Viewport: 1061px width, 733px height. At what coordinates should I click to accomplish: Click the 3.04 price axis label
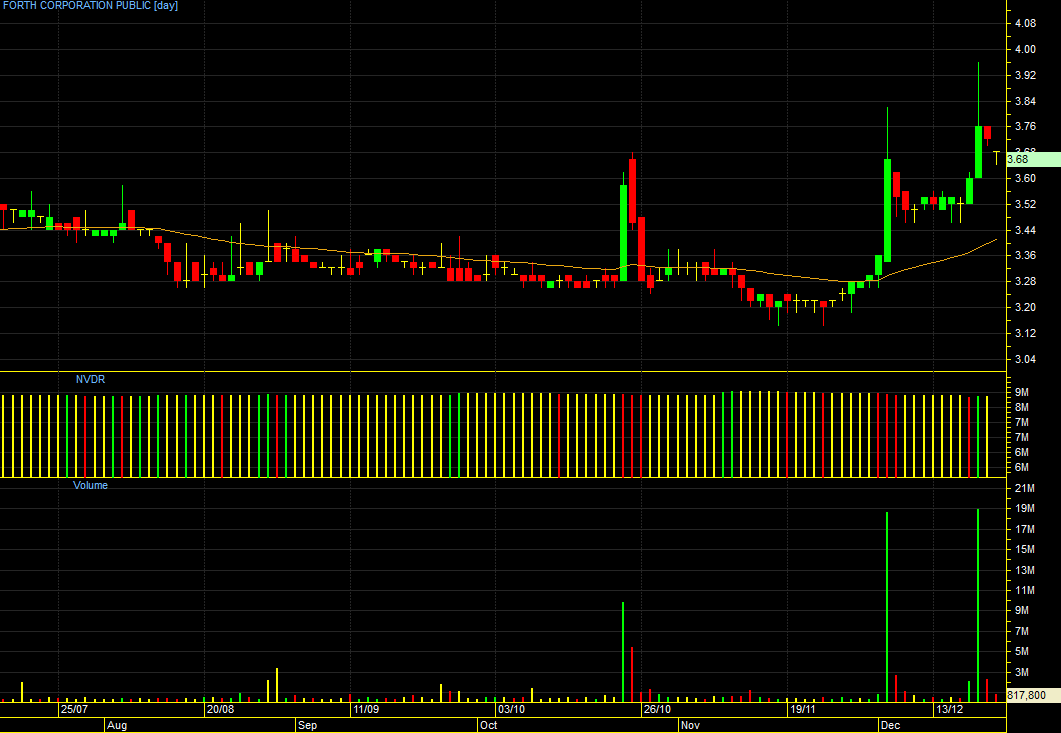1025,359
